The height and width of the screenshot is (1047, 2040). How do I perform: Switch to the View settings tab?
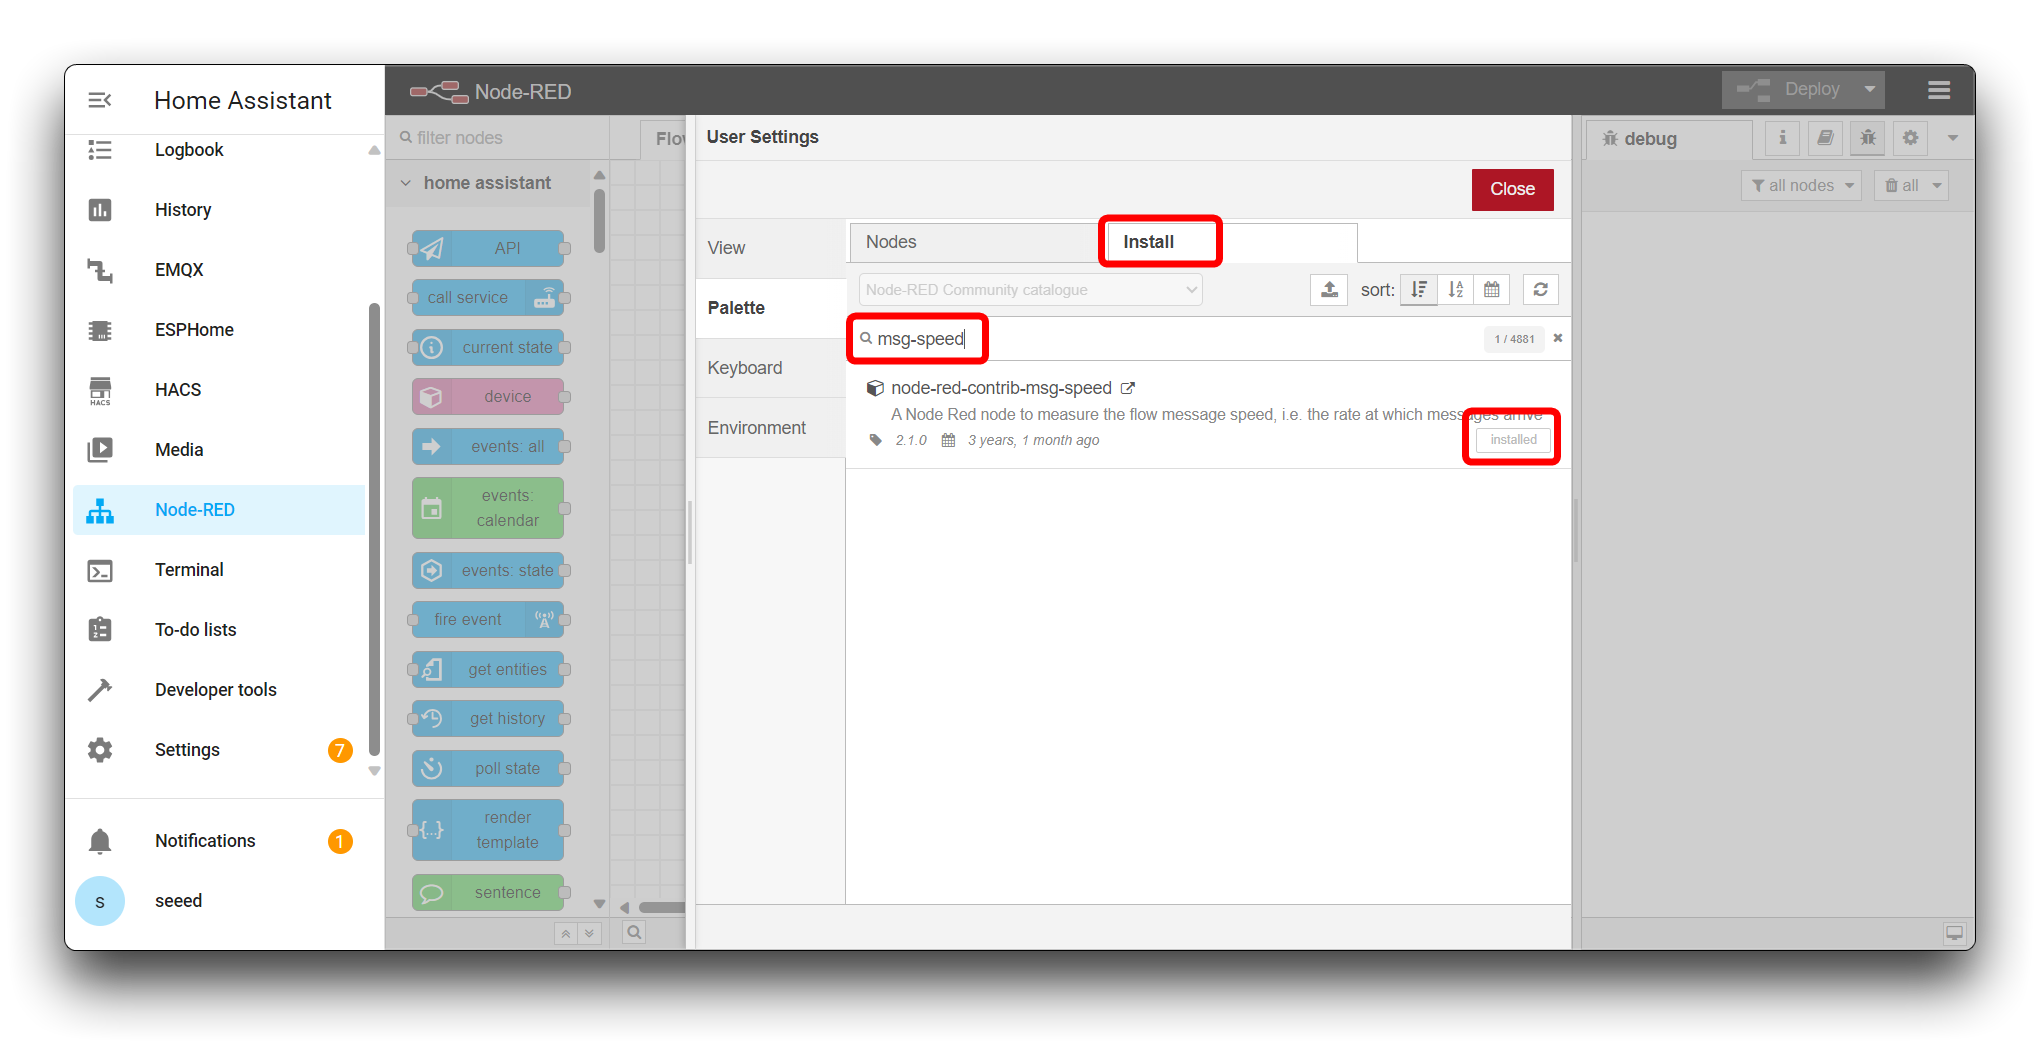770,248
